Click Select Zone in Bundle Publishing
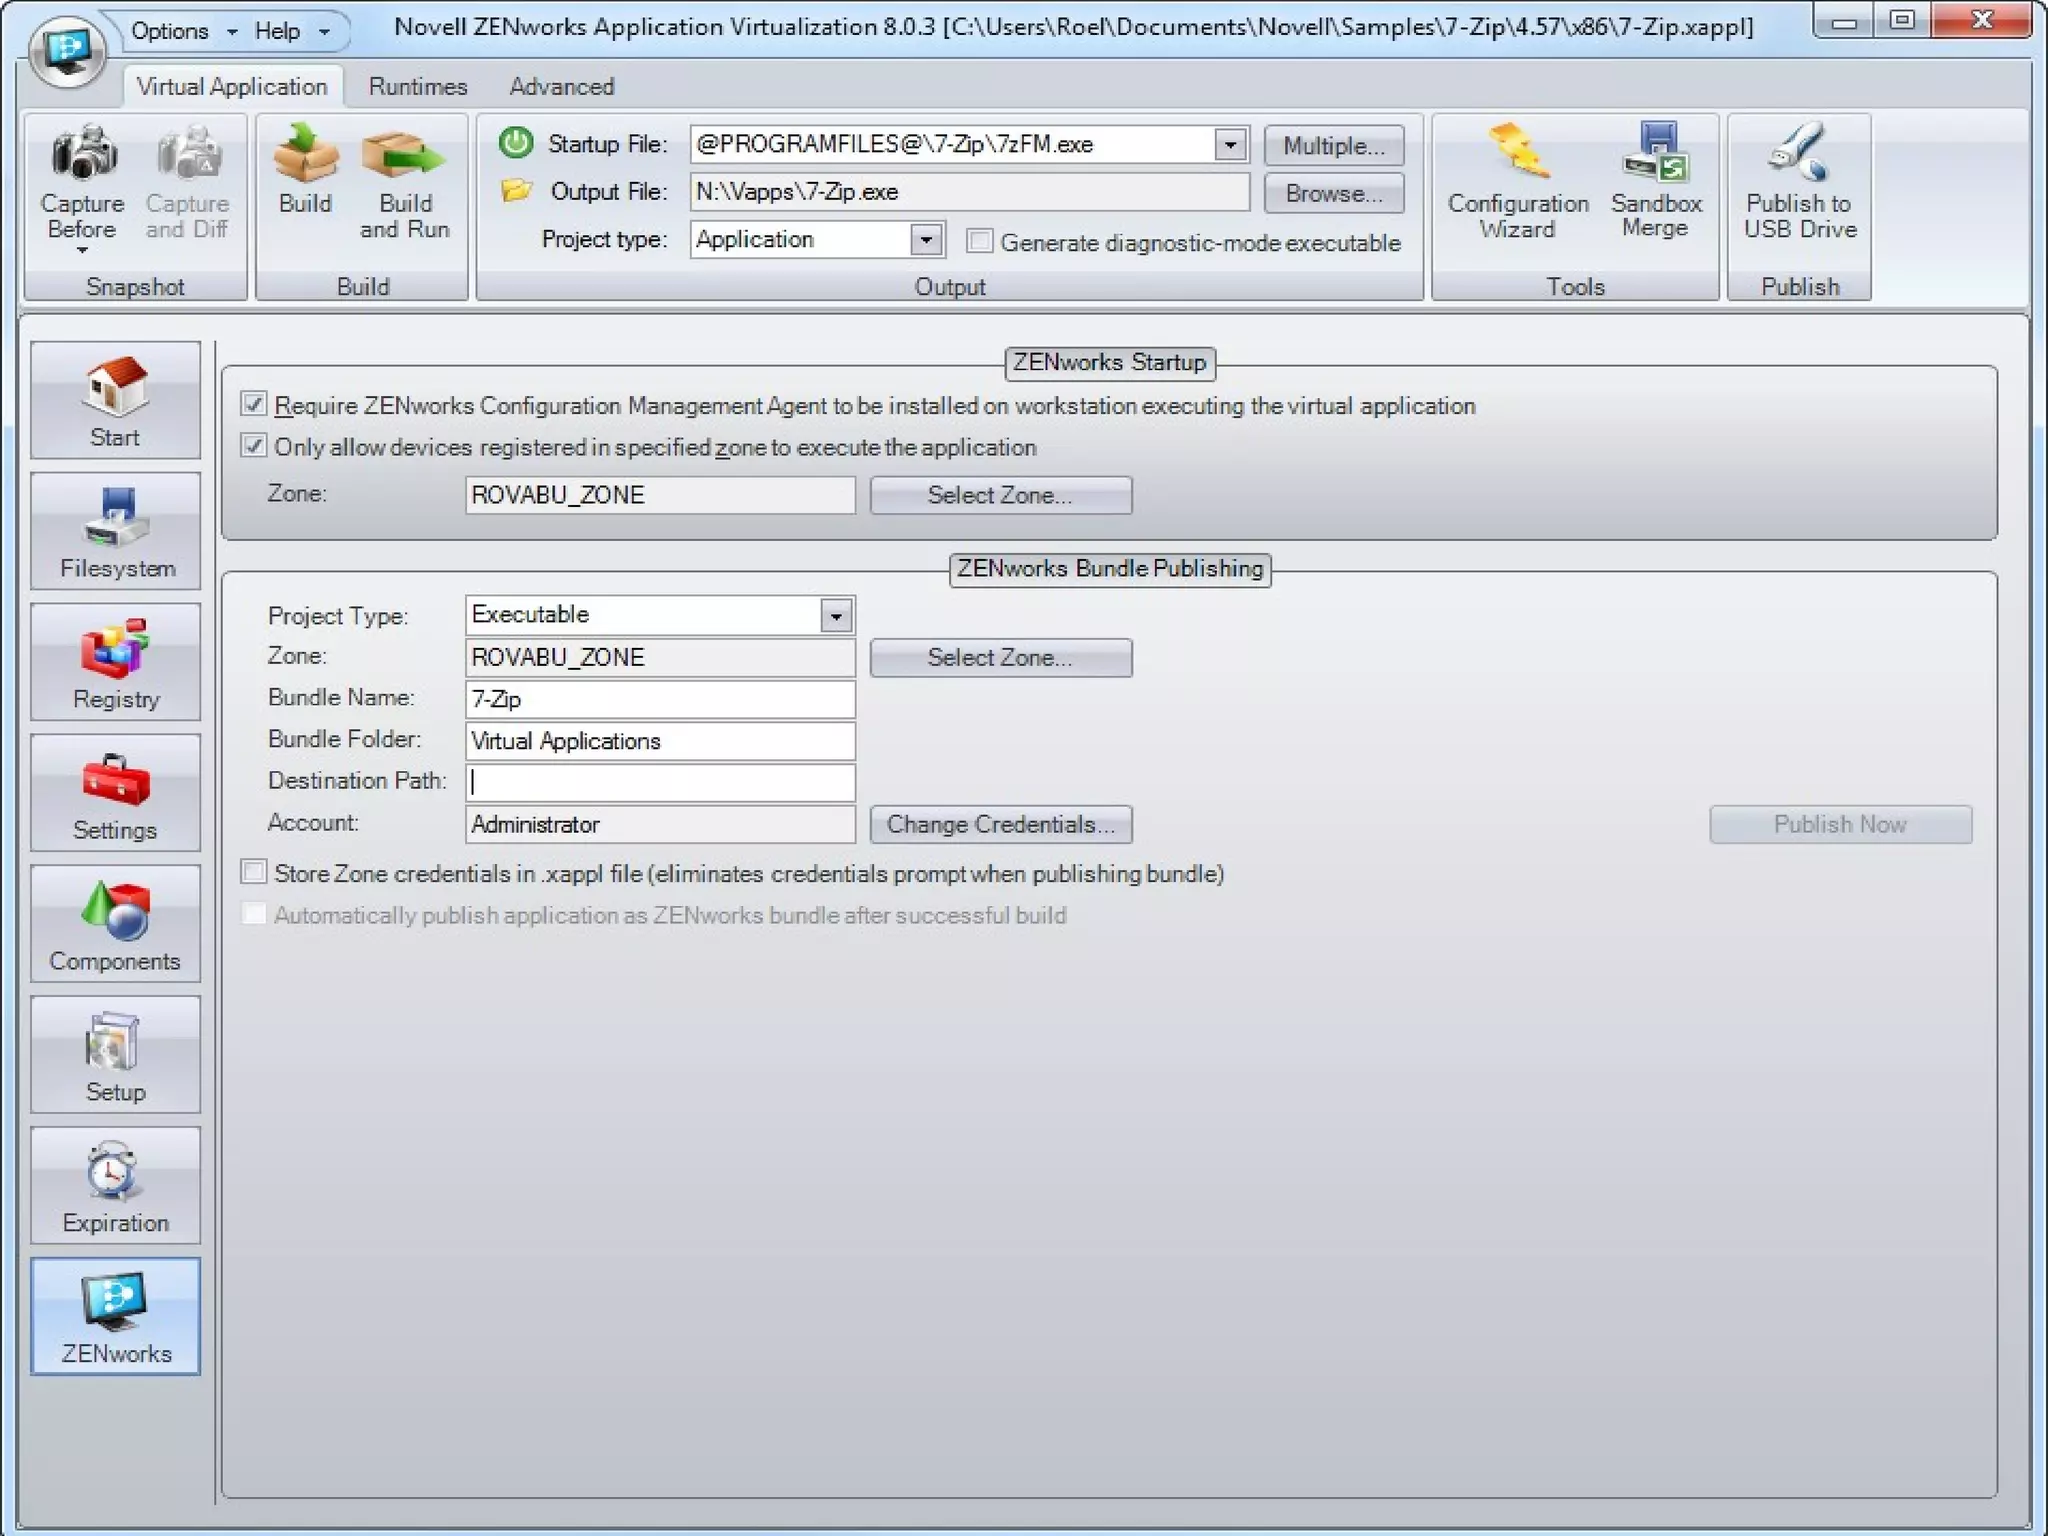2048x1536 pixels. (x=1000, y=658)
